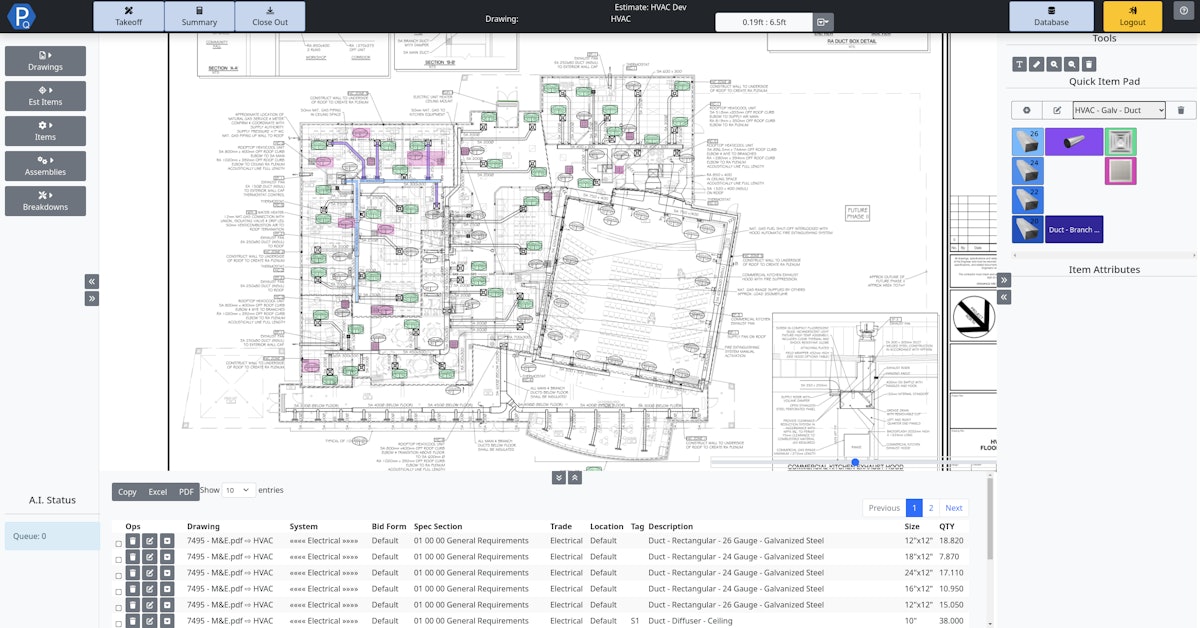Check the checkbox on the S1 Diffuser row

pos(116,620)
